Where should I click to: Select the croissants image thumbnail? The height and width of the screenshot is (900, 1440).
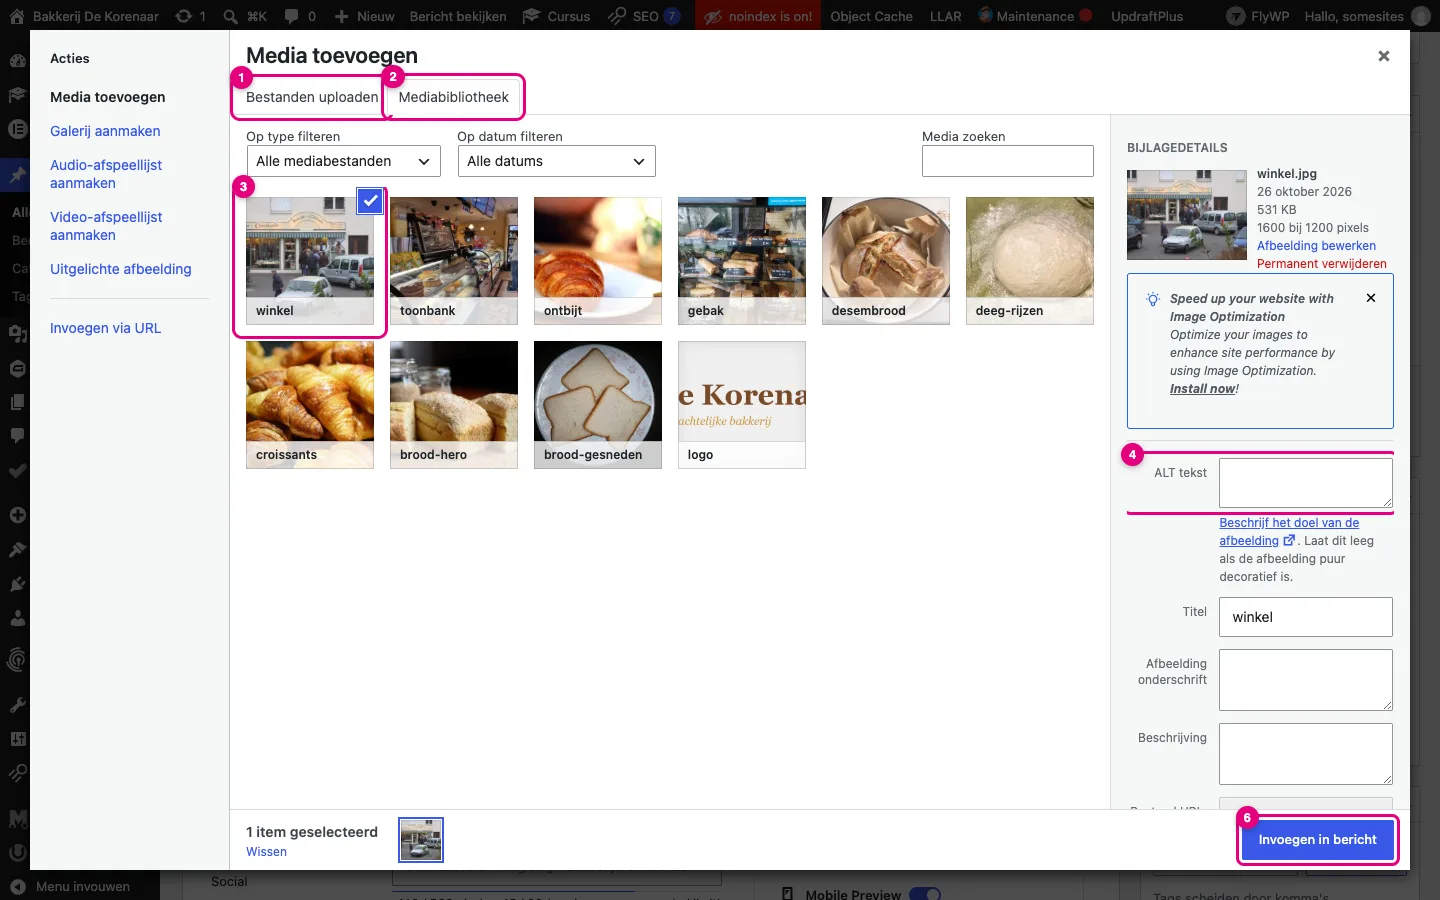point(310,405)
